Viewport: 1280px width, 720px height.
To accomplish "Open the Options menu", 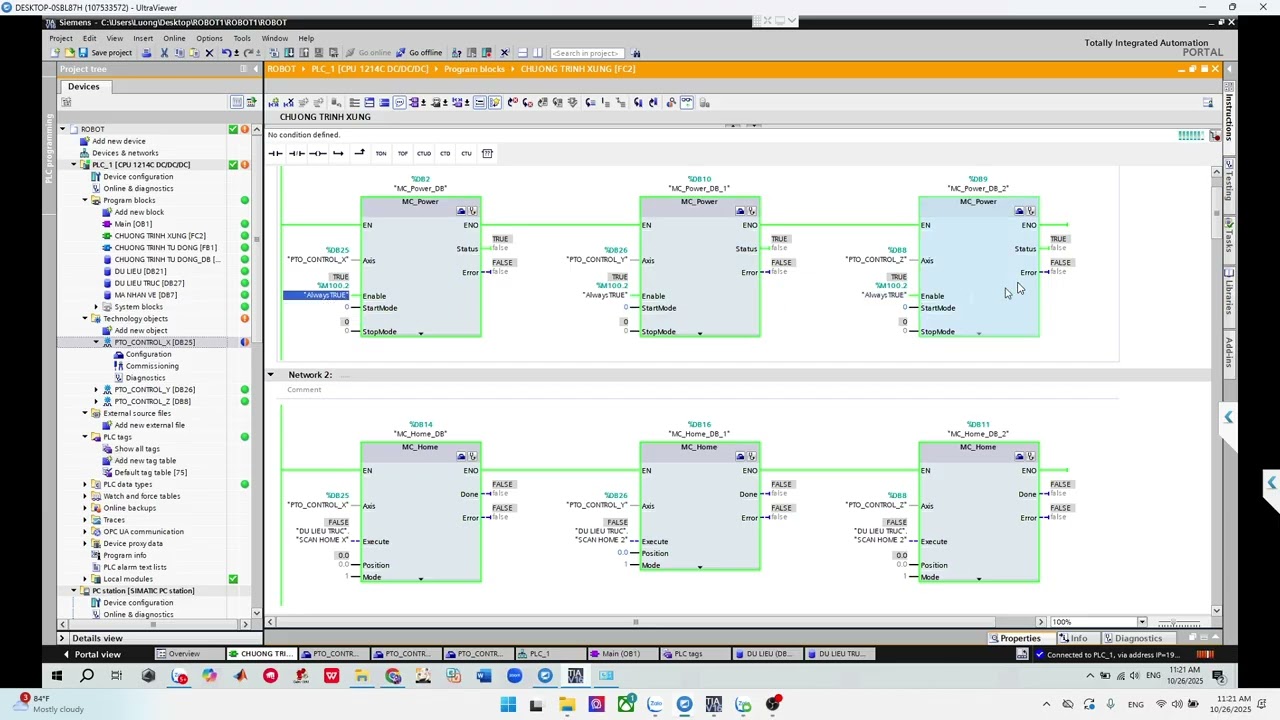I will (x=209, y=38).
